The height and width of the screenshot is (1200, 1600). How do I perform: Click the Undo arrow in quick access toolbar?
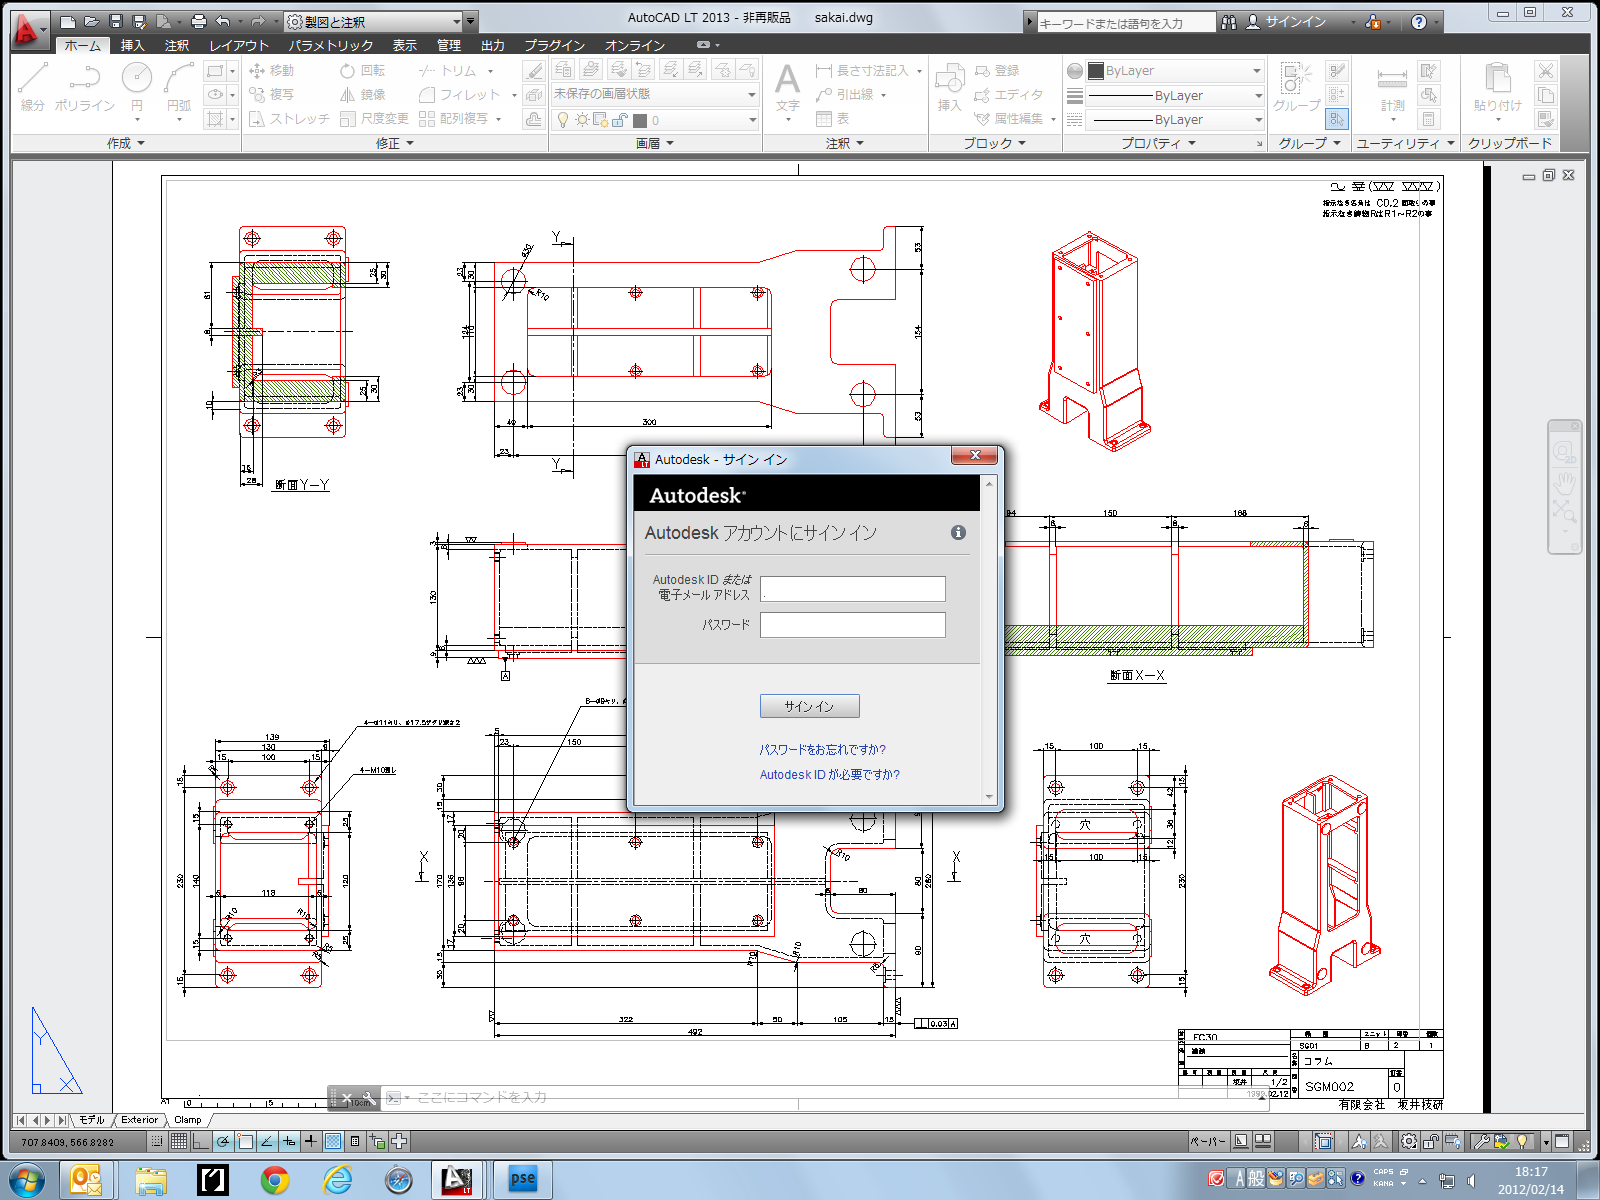tap(223, 21)
